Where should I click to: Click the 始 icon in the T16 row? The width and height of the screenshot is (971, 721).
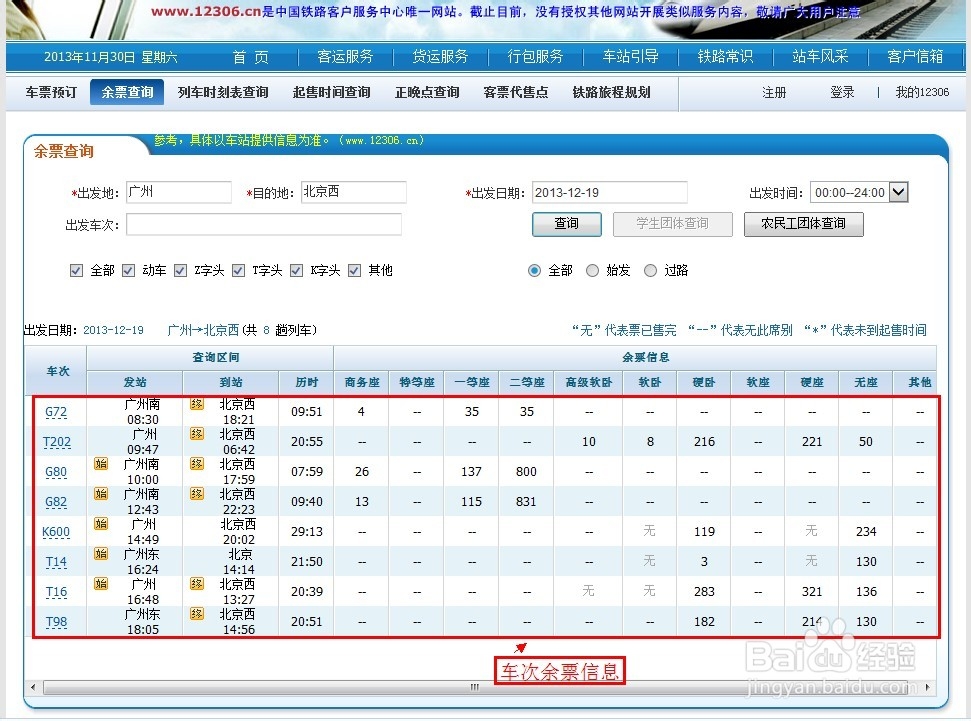(x=101, y=583)
